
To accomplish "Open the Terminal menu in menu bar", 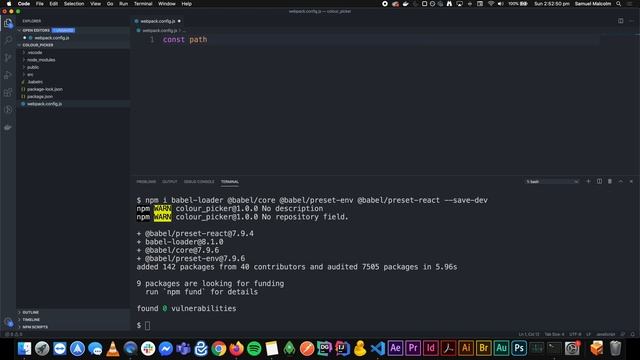I will 143,4.
